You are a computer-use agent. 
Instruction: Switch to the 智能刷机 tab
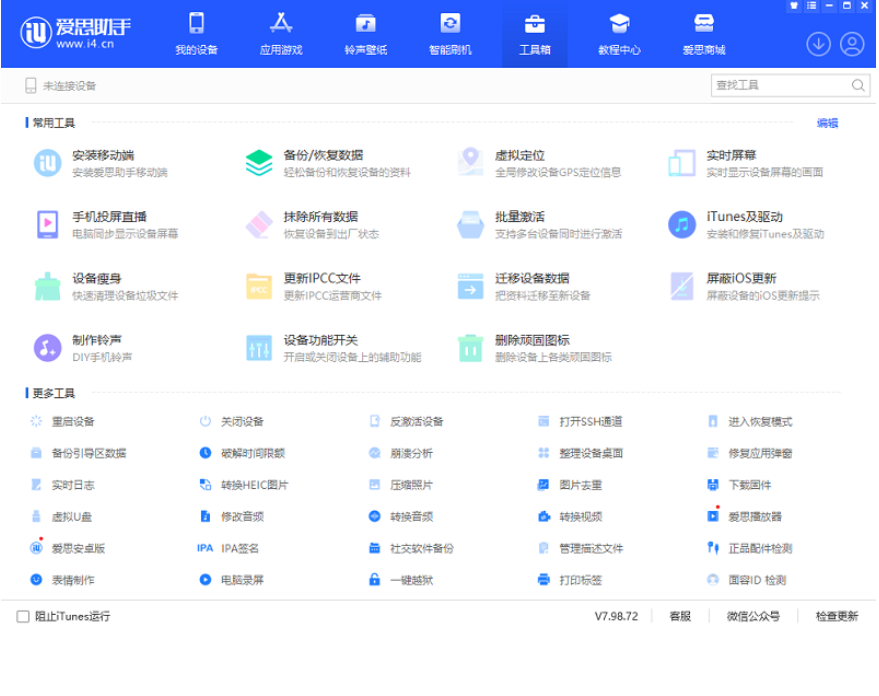450,34
